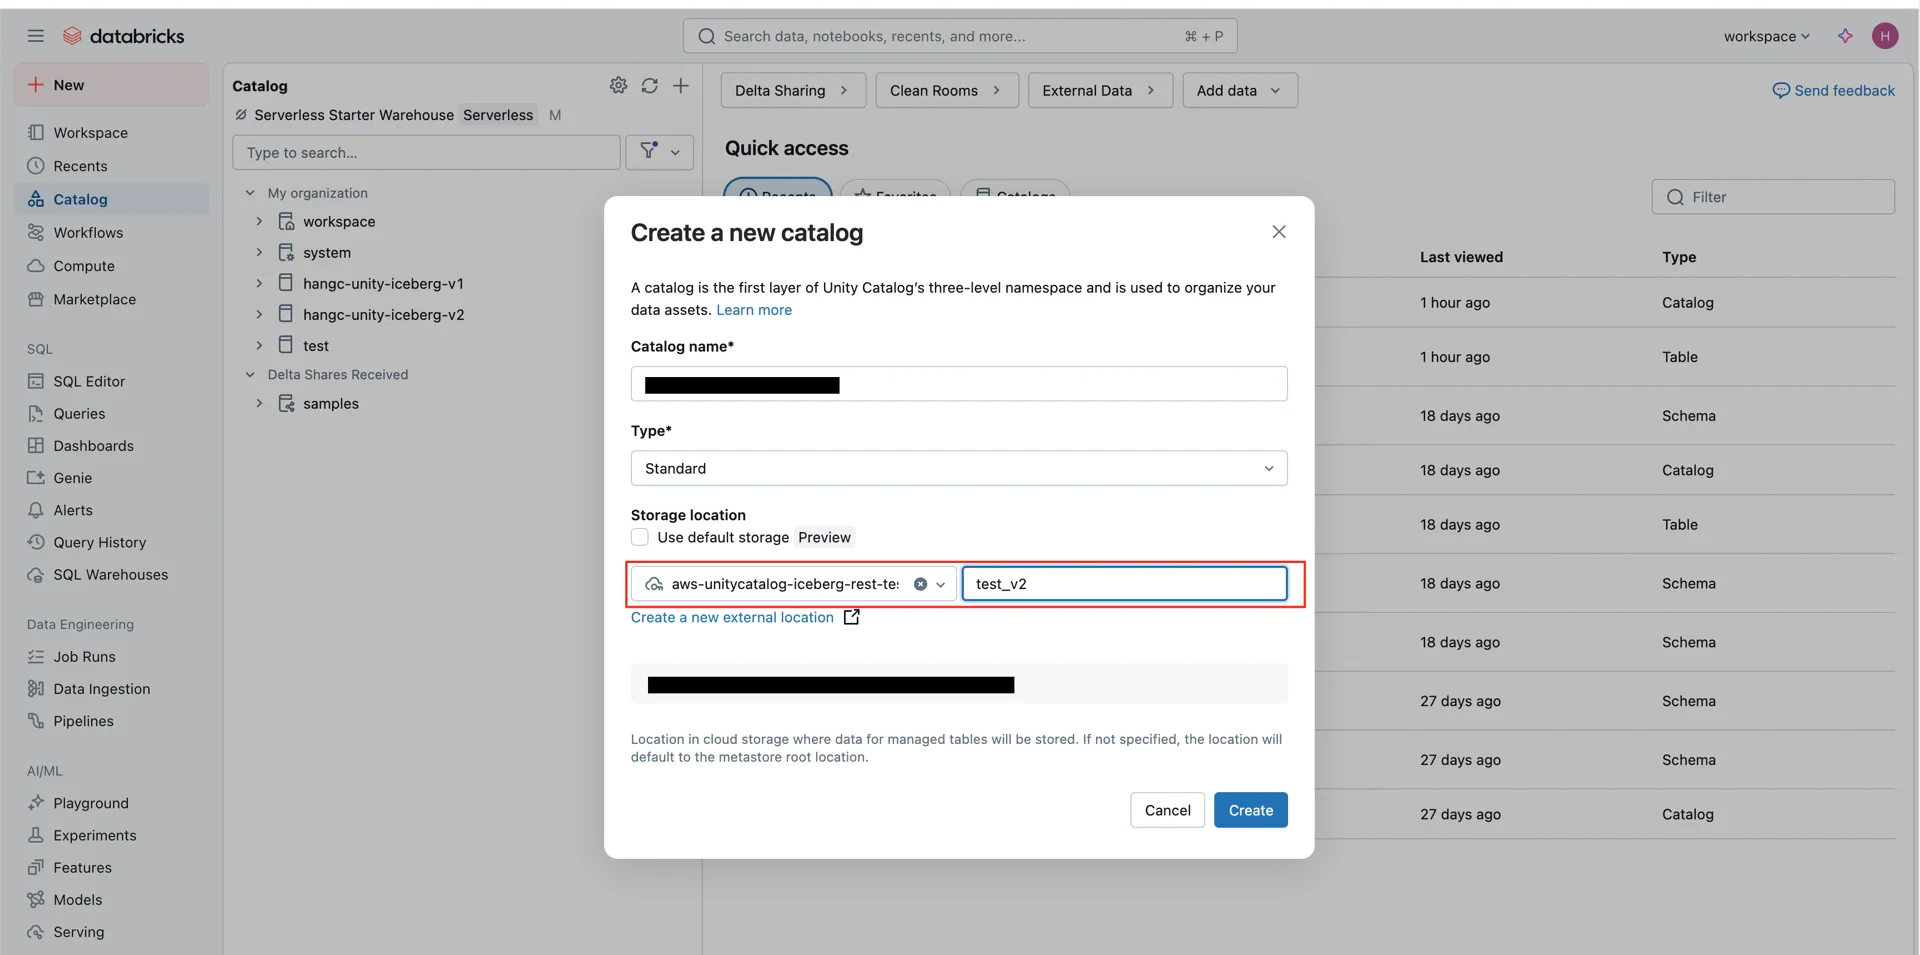Open SQL Warehouses
This screenshot has width=1920, height=955.
[x=110, y=575]
